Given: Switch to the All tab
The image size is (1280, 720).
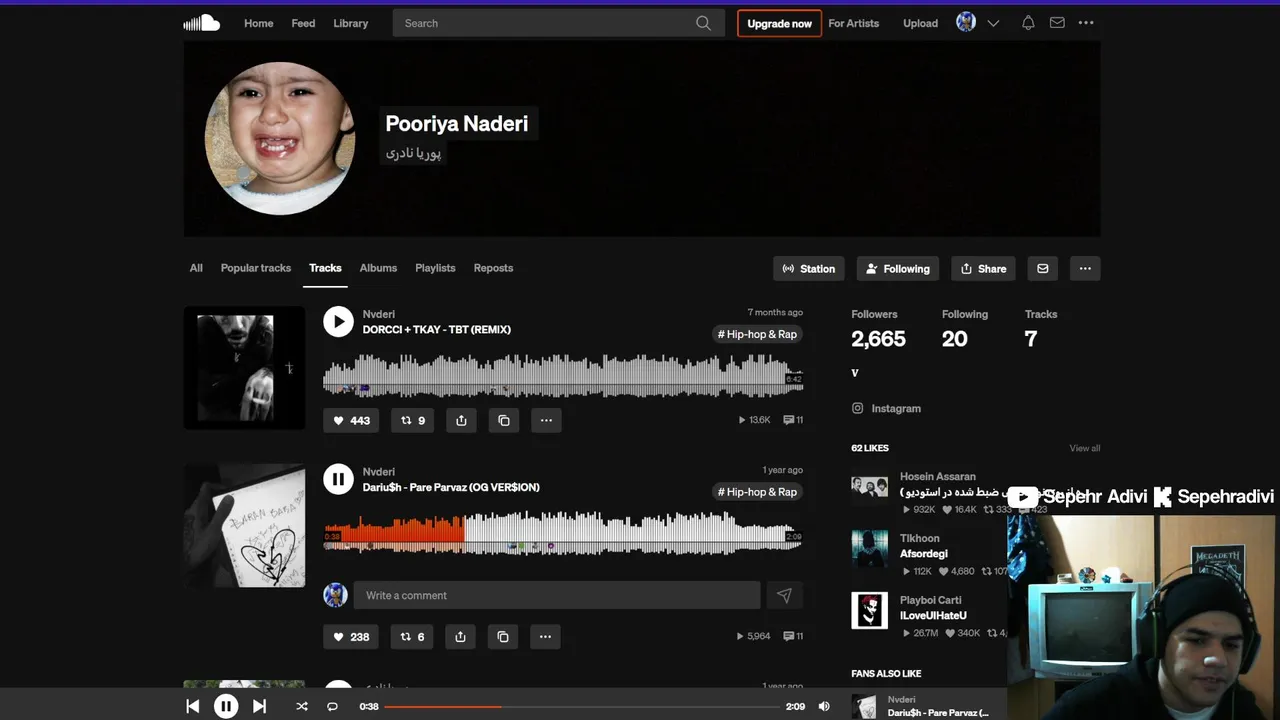Looking at the screenshot, I should click(x=196, y=268).
